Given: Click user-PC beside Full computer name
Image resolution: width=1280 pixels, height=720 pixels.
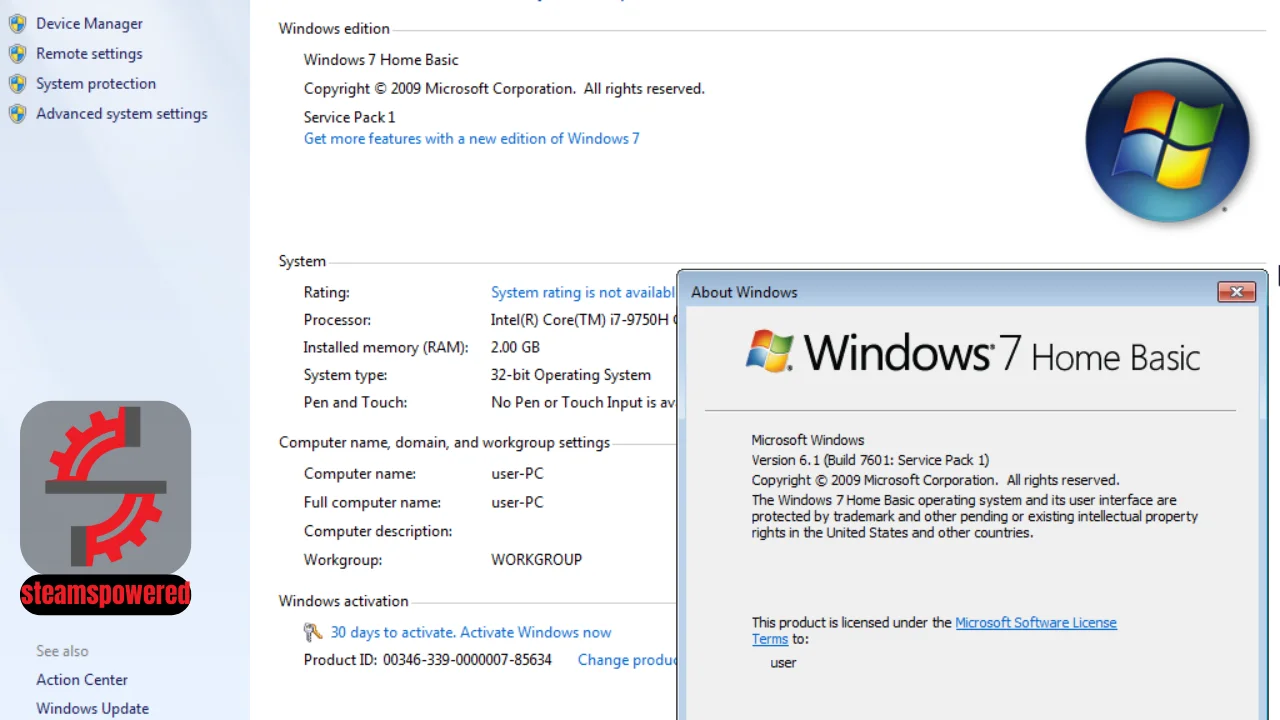Looking at the screenshot, I should tap(517, 502).
